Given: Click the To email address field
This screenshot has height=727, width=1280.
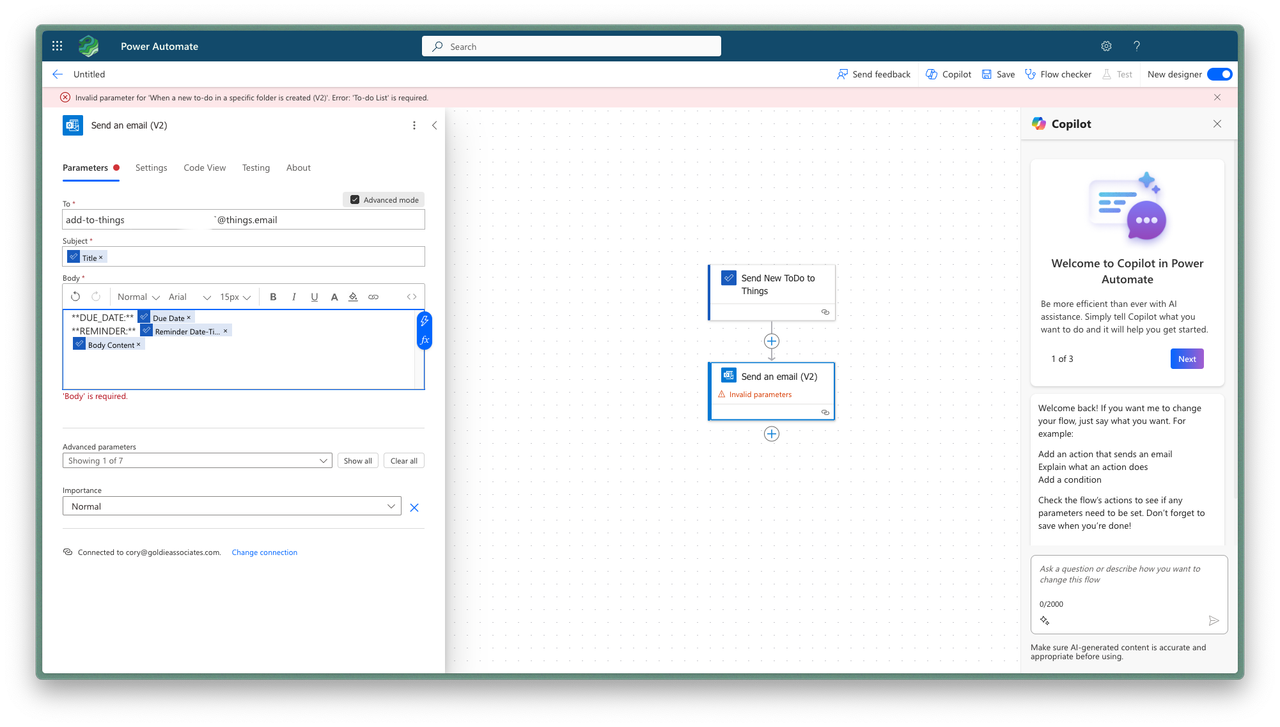Looking at the screenshot, I should tap(243, 220).
